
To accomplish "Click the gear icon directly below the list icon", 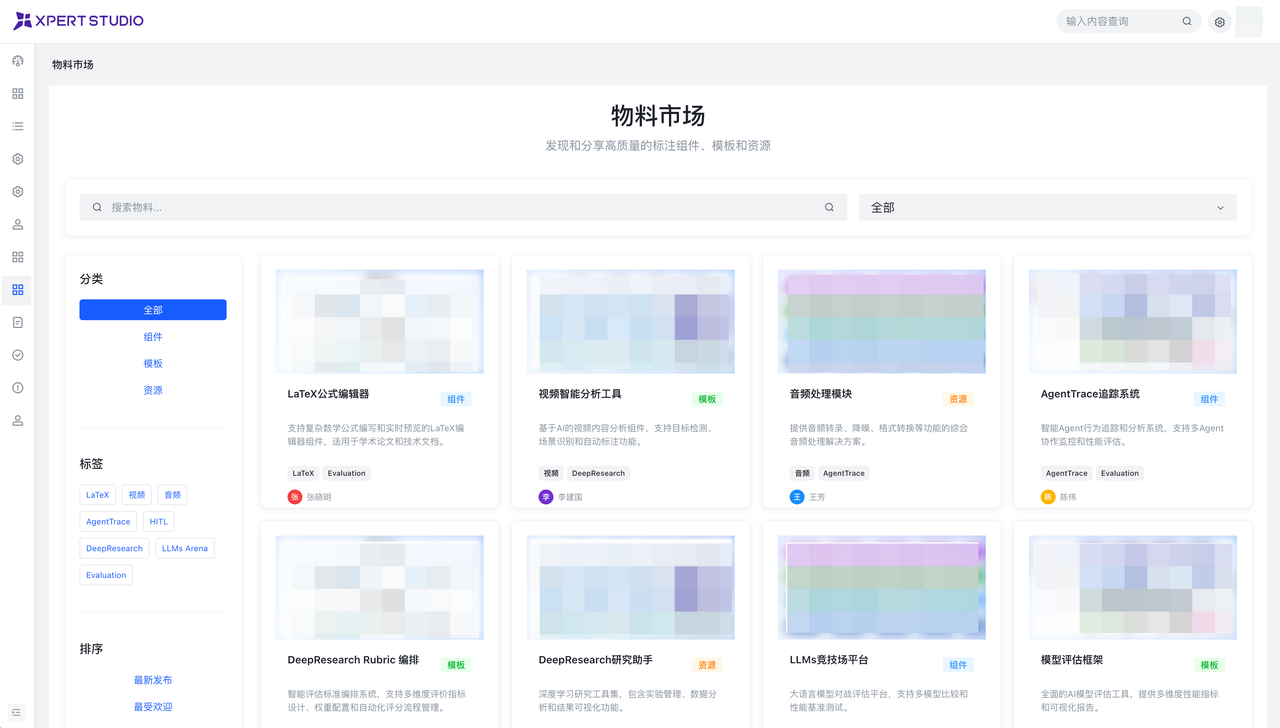I will click(17, 159).
